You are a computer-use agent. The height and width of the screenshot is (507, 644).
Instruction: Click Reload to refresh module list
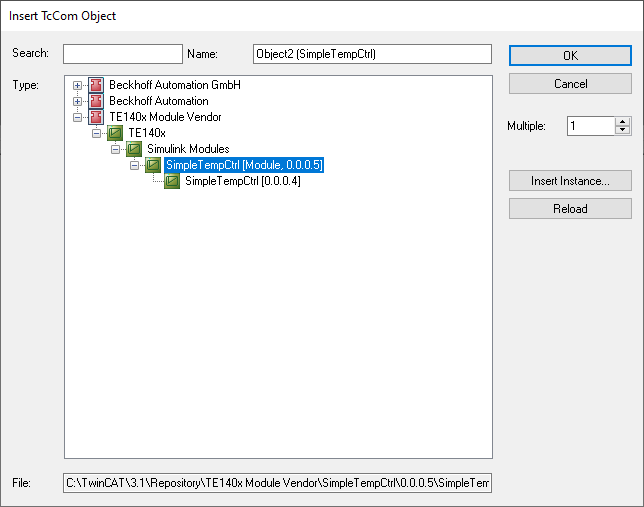[x=570, y=209]
